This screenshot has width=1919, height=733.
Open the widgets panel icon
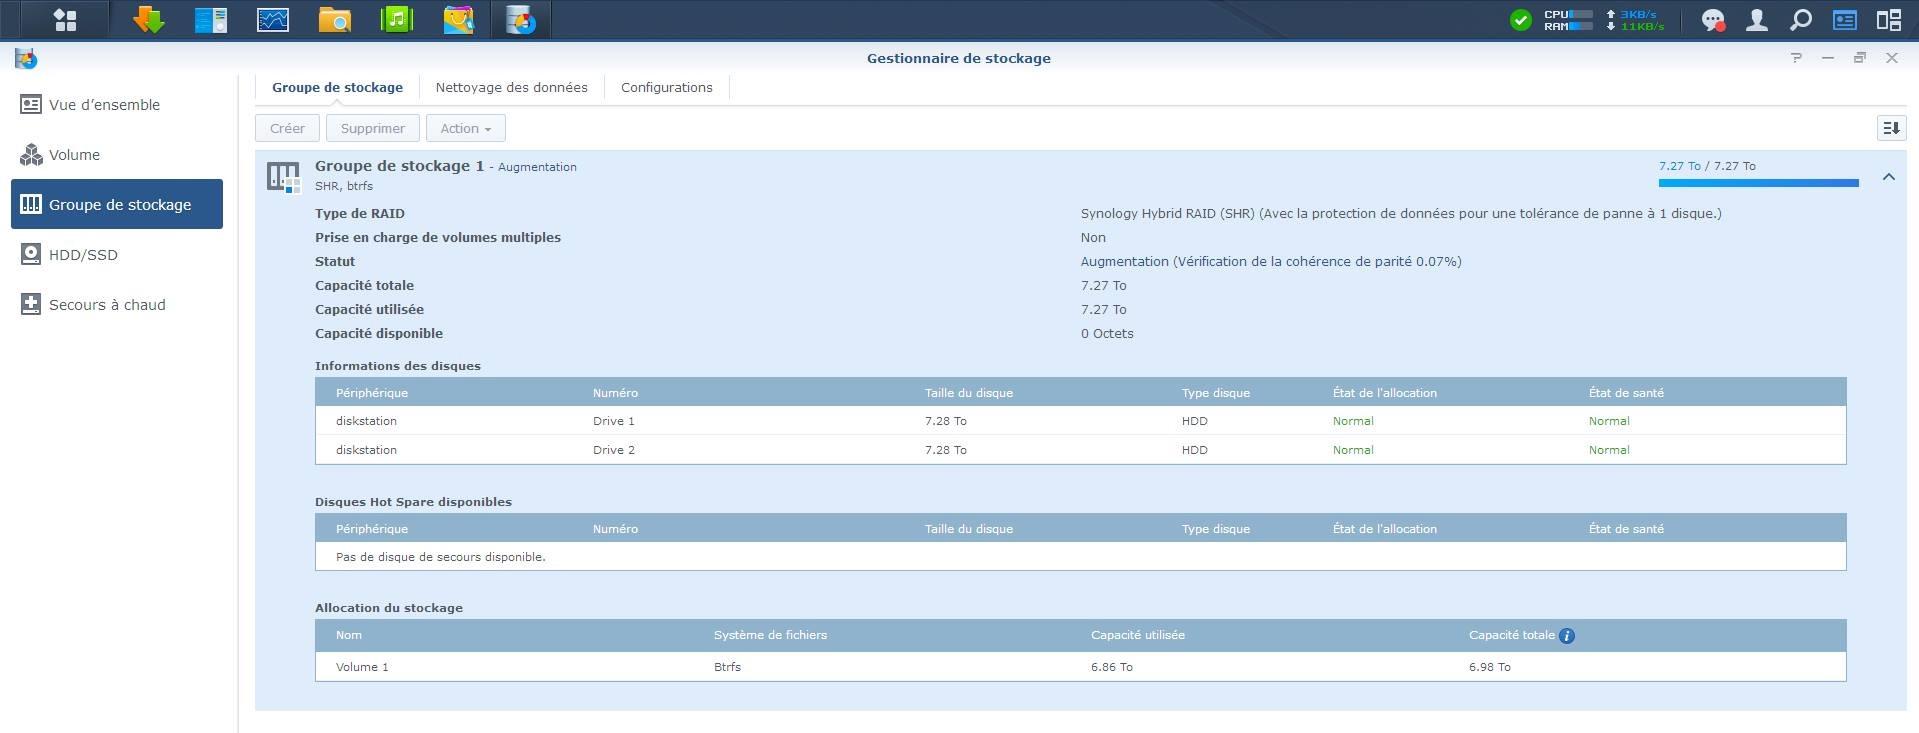click(1844, 20)
